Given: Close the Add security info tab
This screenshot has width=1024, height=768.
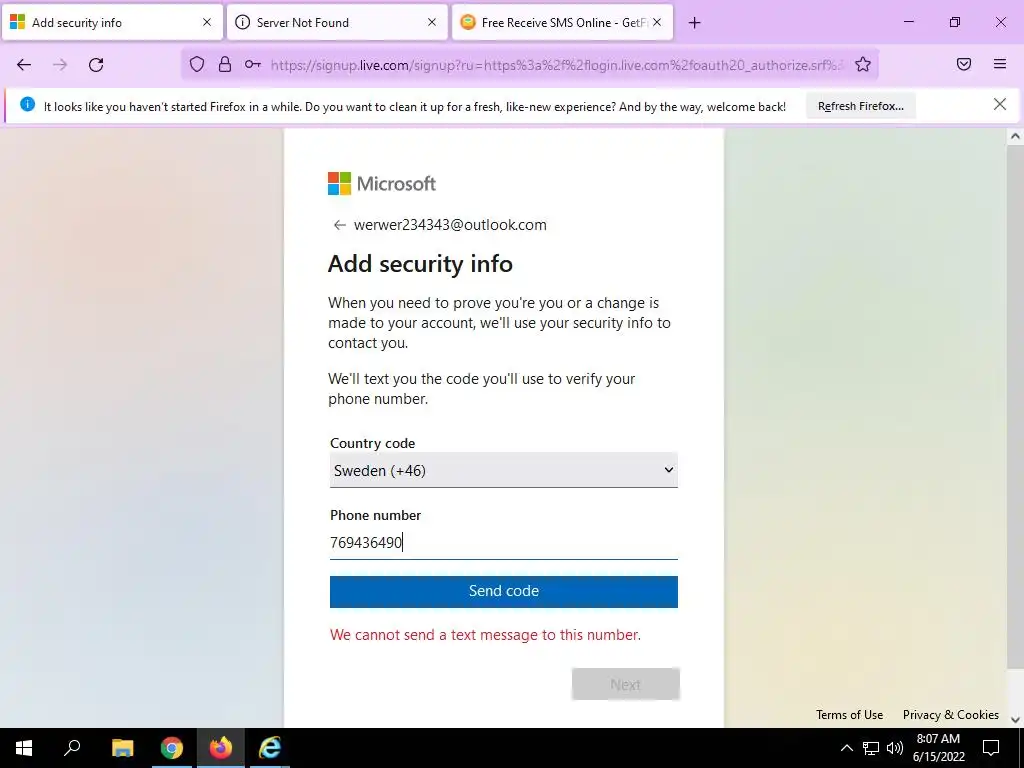Looking at the screenshot, I should click(206, 22).
